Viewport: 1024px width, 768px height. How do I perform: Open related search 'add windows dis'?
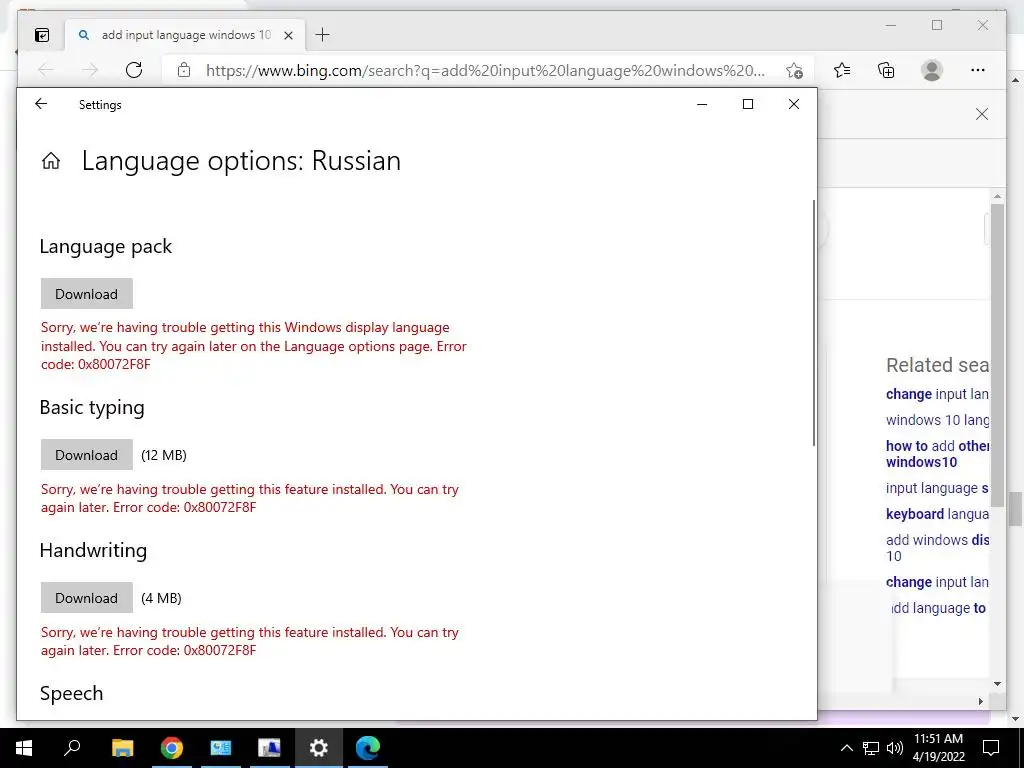[x=937, y=548]
